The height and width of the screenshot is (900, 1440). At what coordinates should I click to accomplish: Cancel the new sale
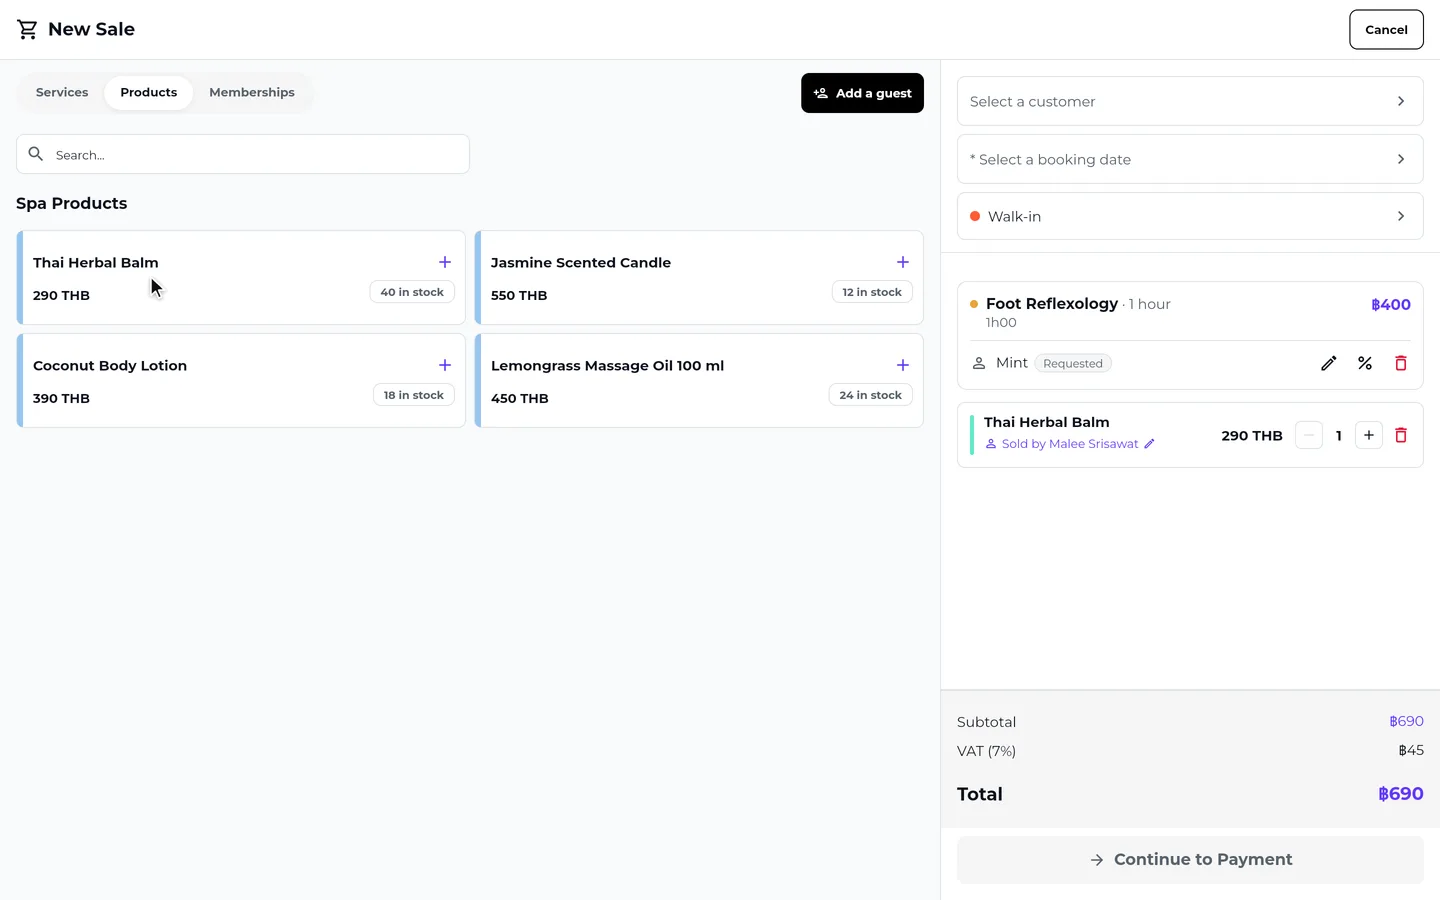(x=1386, y=30)
